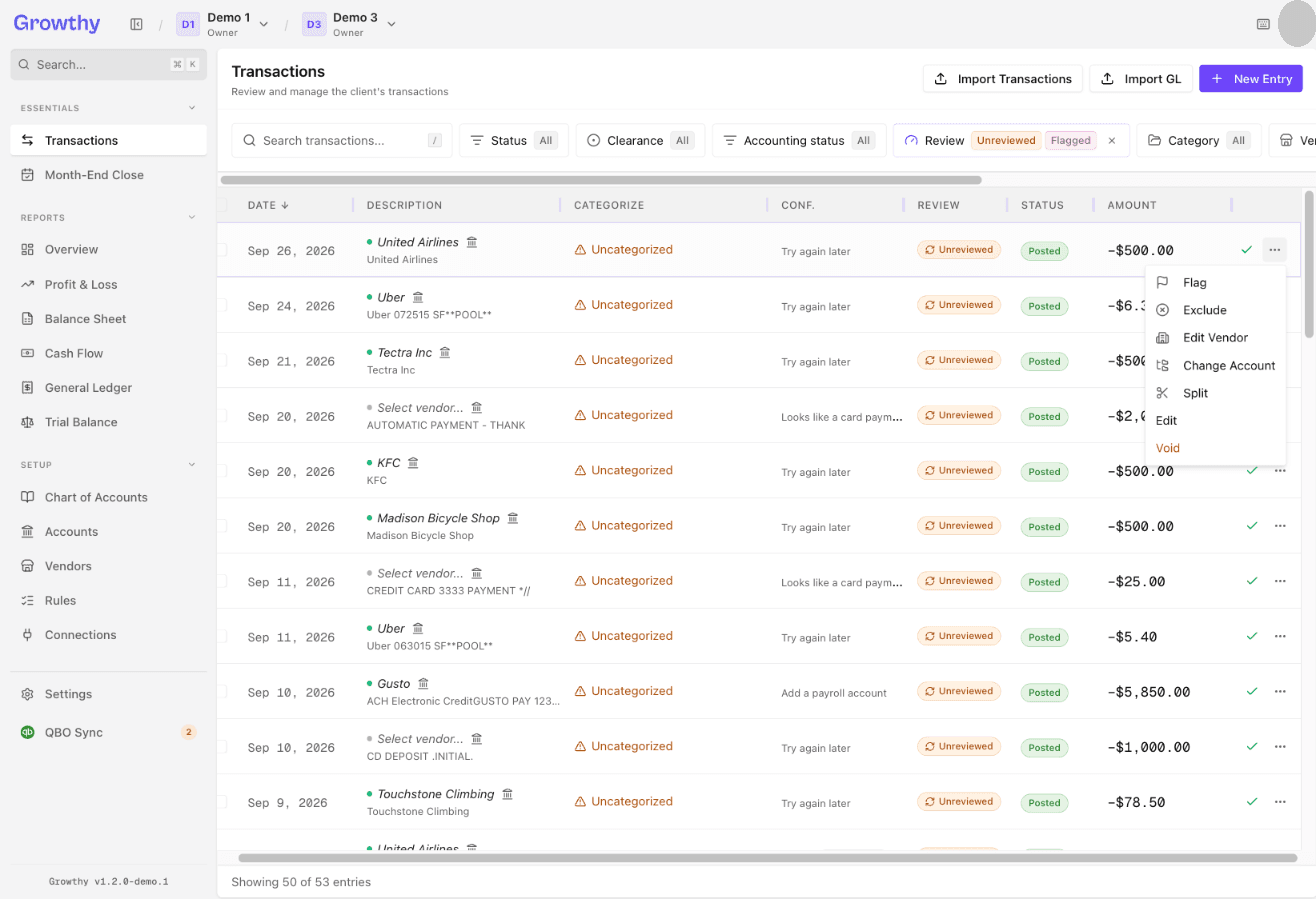Viewport: 1316px width, 899px height.
Task: Open the Category filter dropdown
Action: click(1199, 141)
